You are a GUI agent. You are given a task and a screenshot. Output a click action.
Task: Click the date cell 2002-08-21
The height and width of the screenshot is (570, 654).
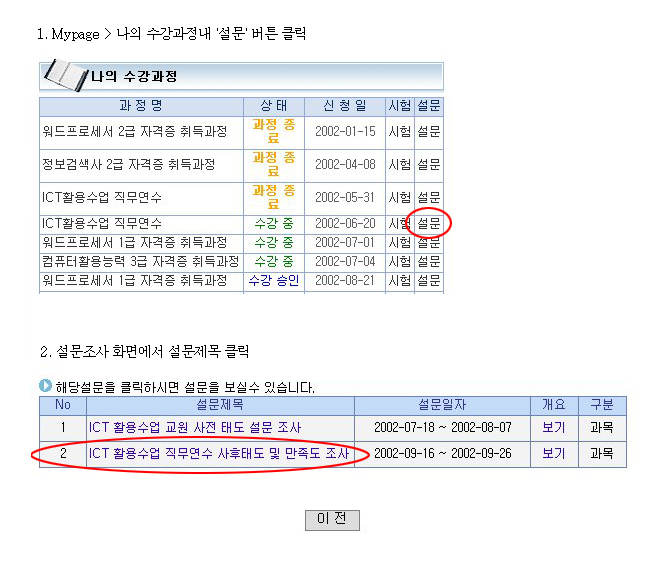tap(345, 281)
